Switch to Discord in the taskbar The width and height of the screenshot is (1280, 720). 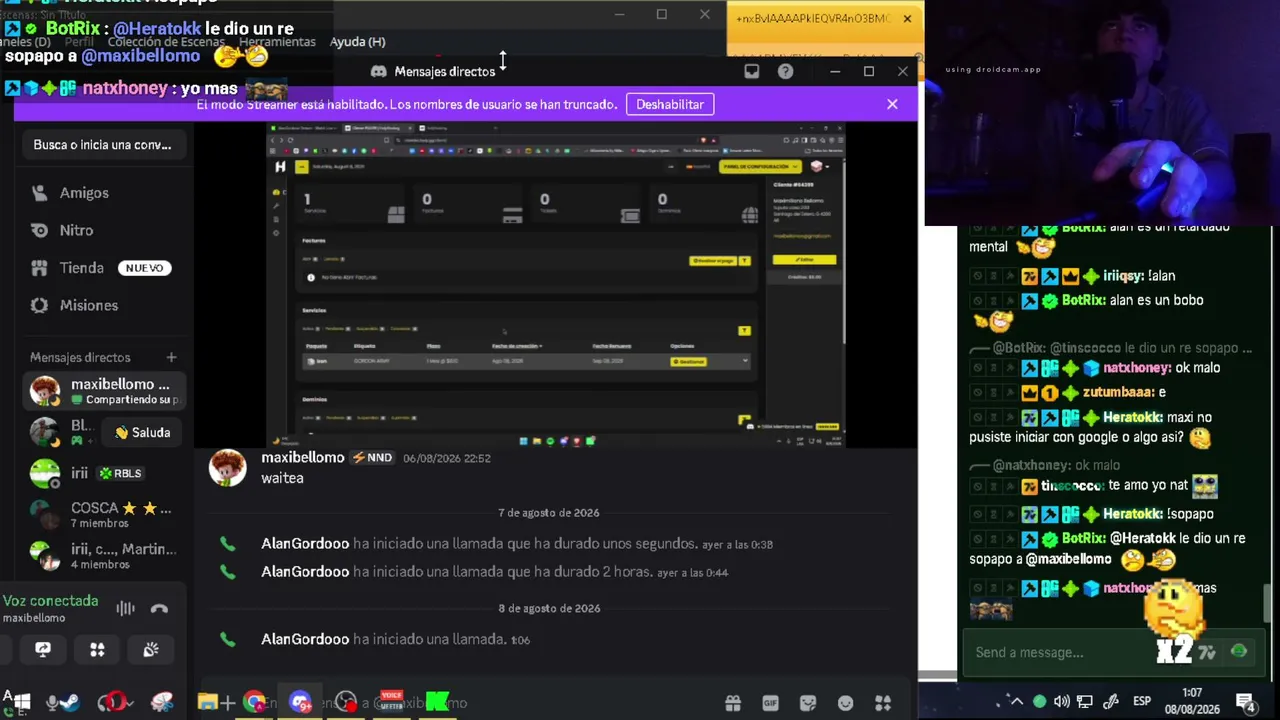tap(300, 702)
